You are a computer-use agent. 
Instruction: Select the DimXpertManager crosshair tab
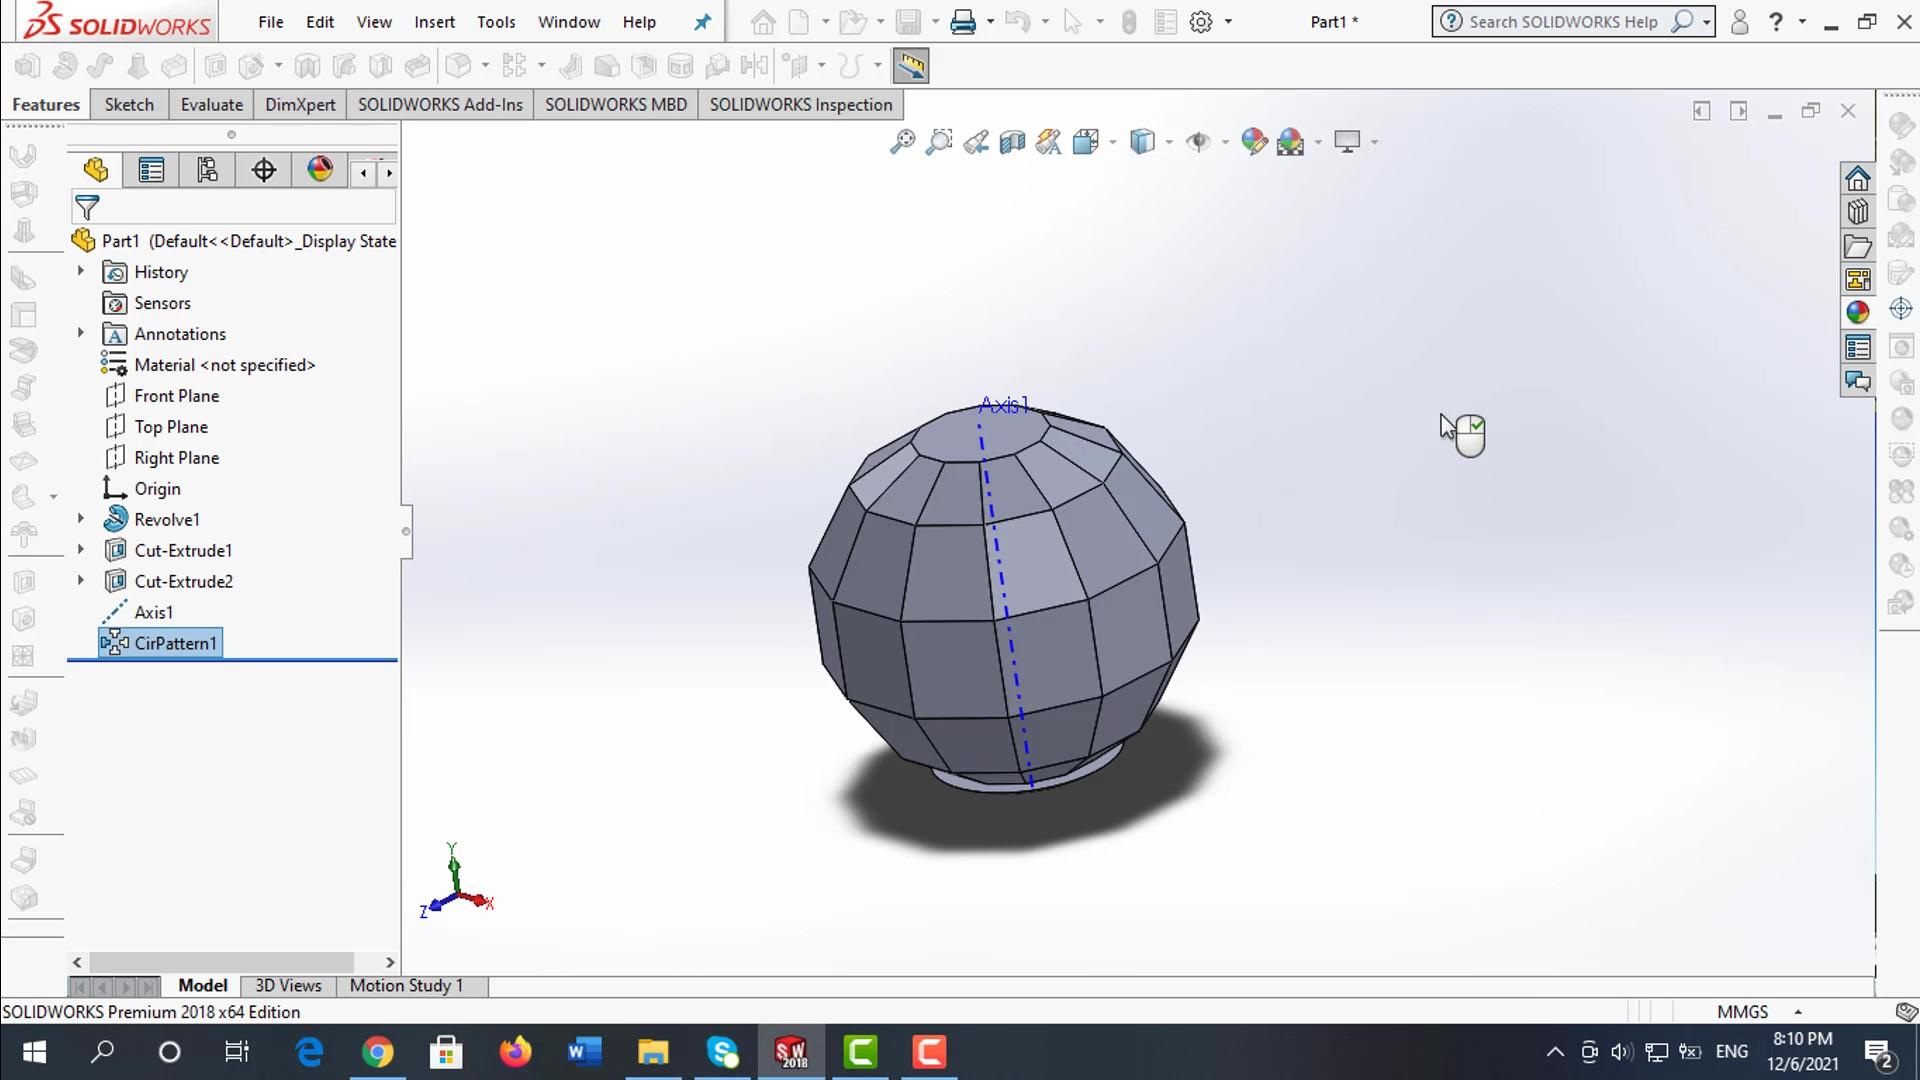pyautogui.click(x=264, y=170)
